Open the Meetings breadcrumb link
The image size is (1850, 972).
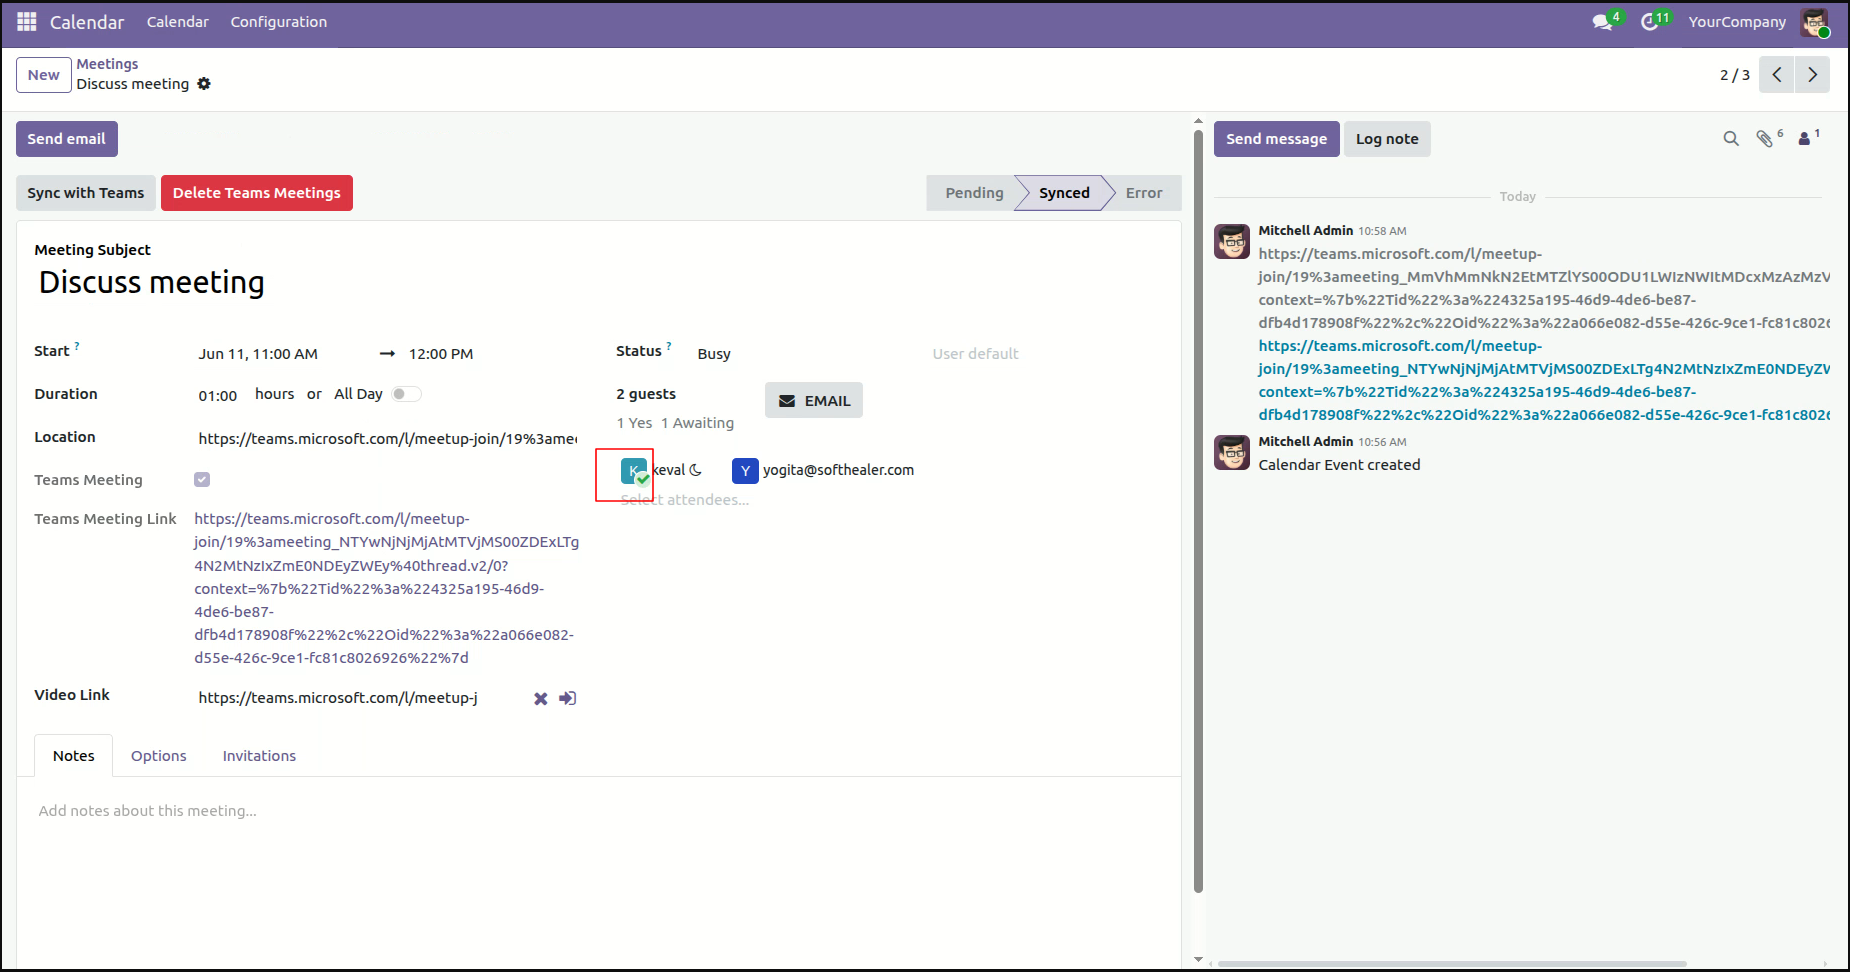point(108,64)
